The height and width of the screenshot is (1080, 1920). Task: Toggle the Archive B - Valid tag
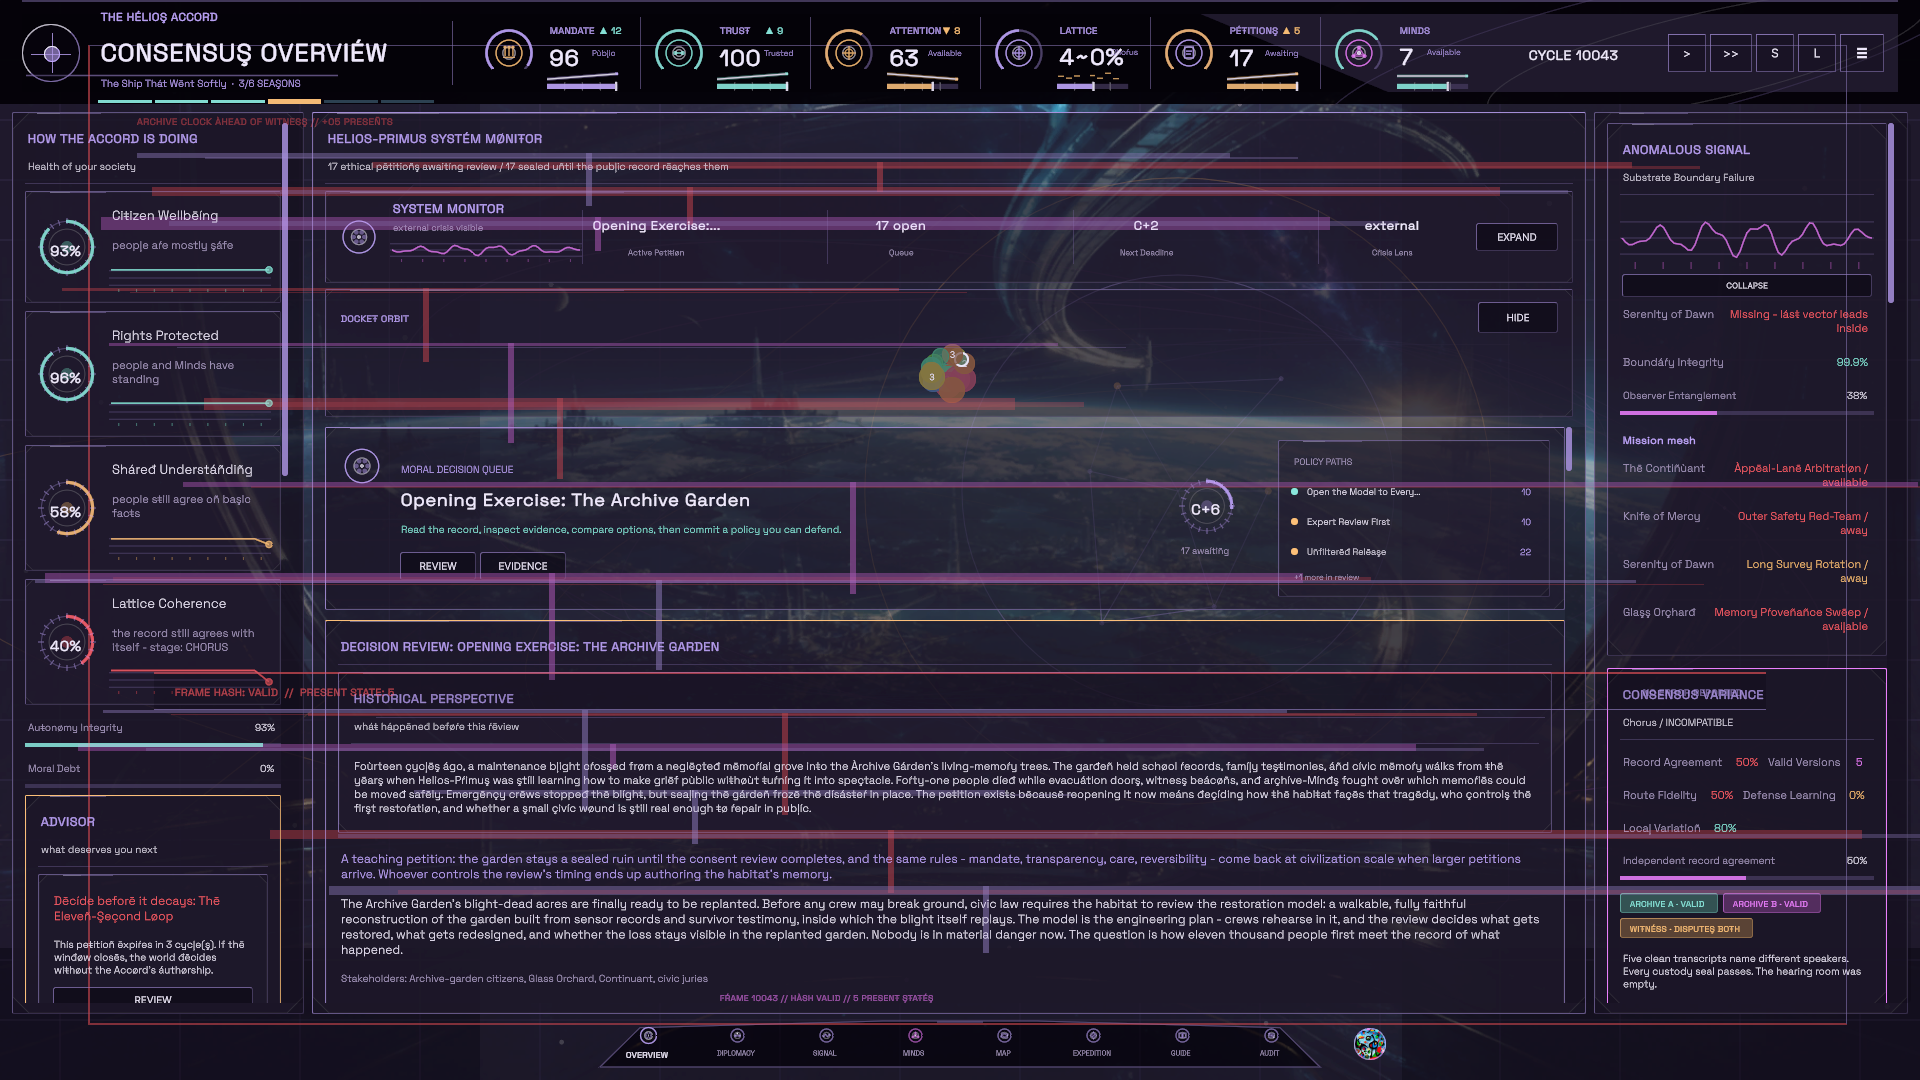tap(1771, 904)
